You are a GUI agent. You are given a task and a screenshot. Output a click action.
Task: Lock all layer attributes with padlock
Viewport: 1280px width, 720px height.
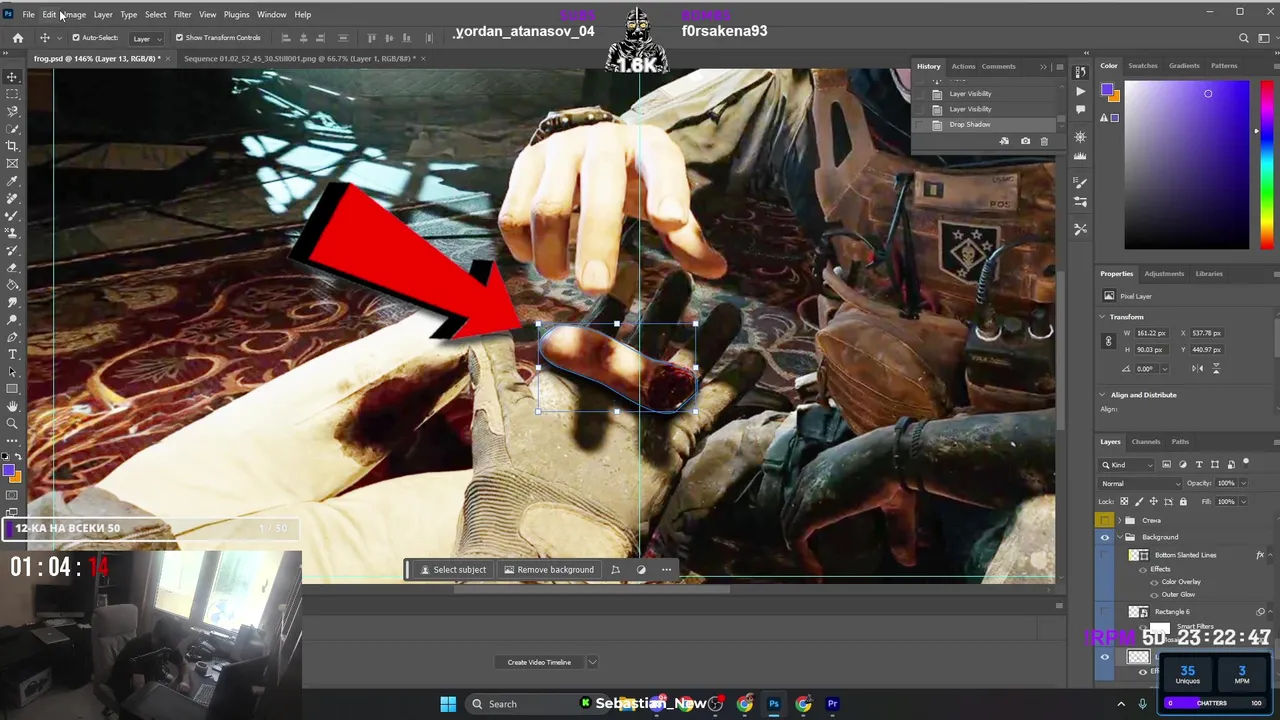pyautogui.click(x=1183, y=501)
